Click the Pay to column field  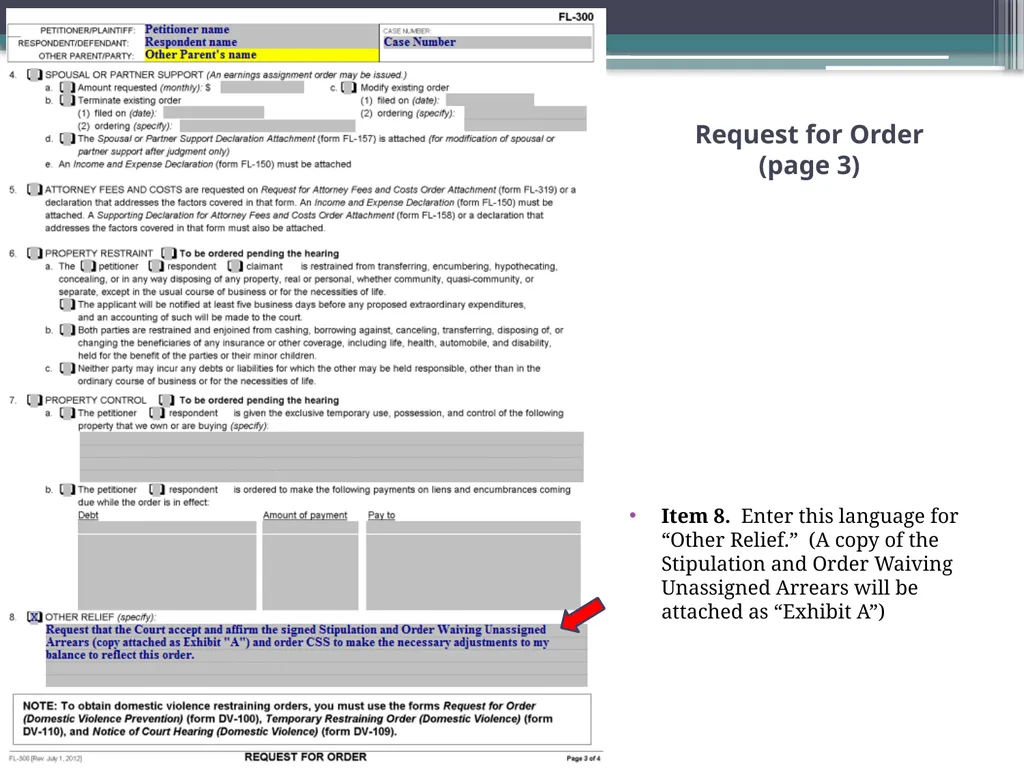click(x=473, y=566)
